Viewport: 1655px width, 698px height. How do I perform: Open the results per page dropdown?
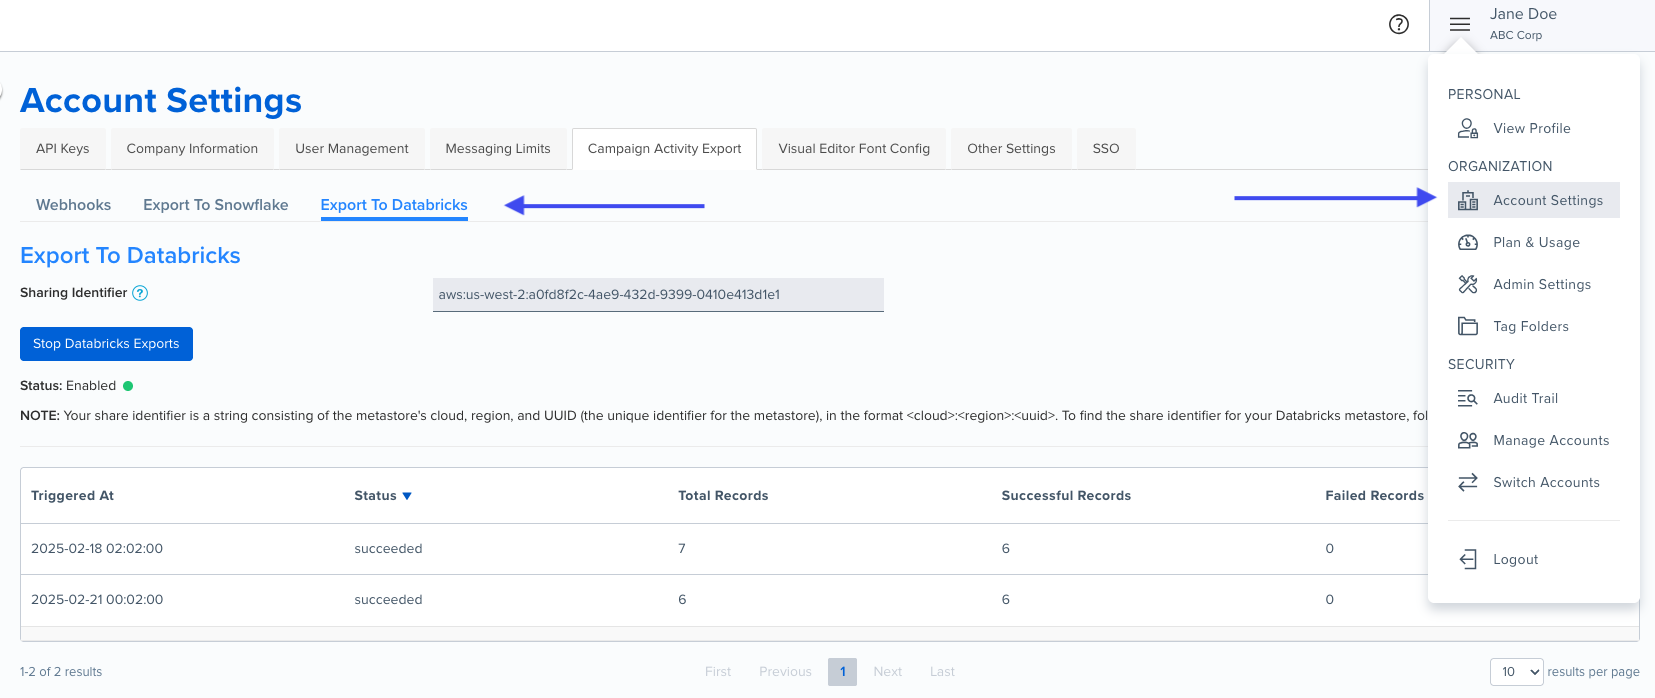coord(1516,672)
